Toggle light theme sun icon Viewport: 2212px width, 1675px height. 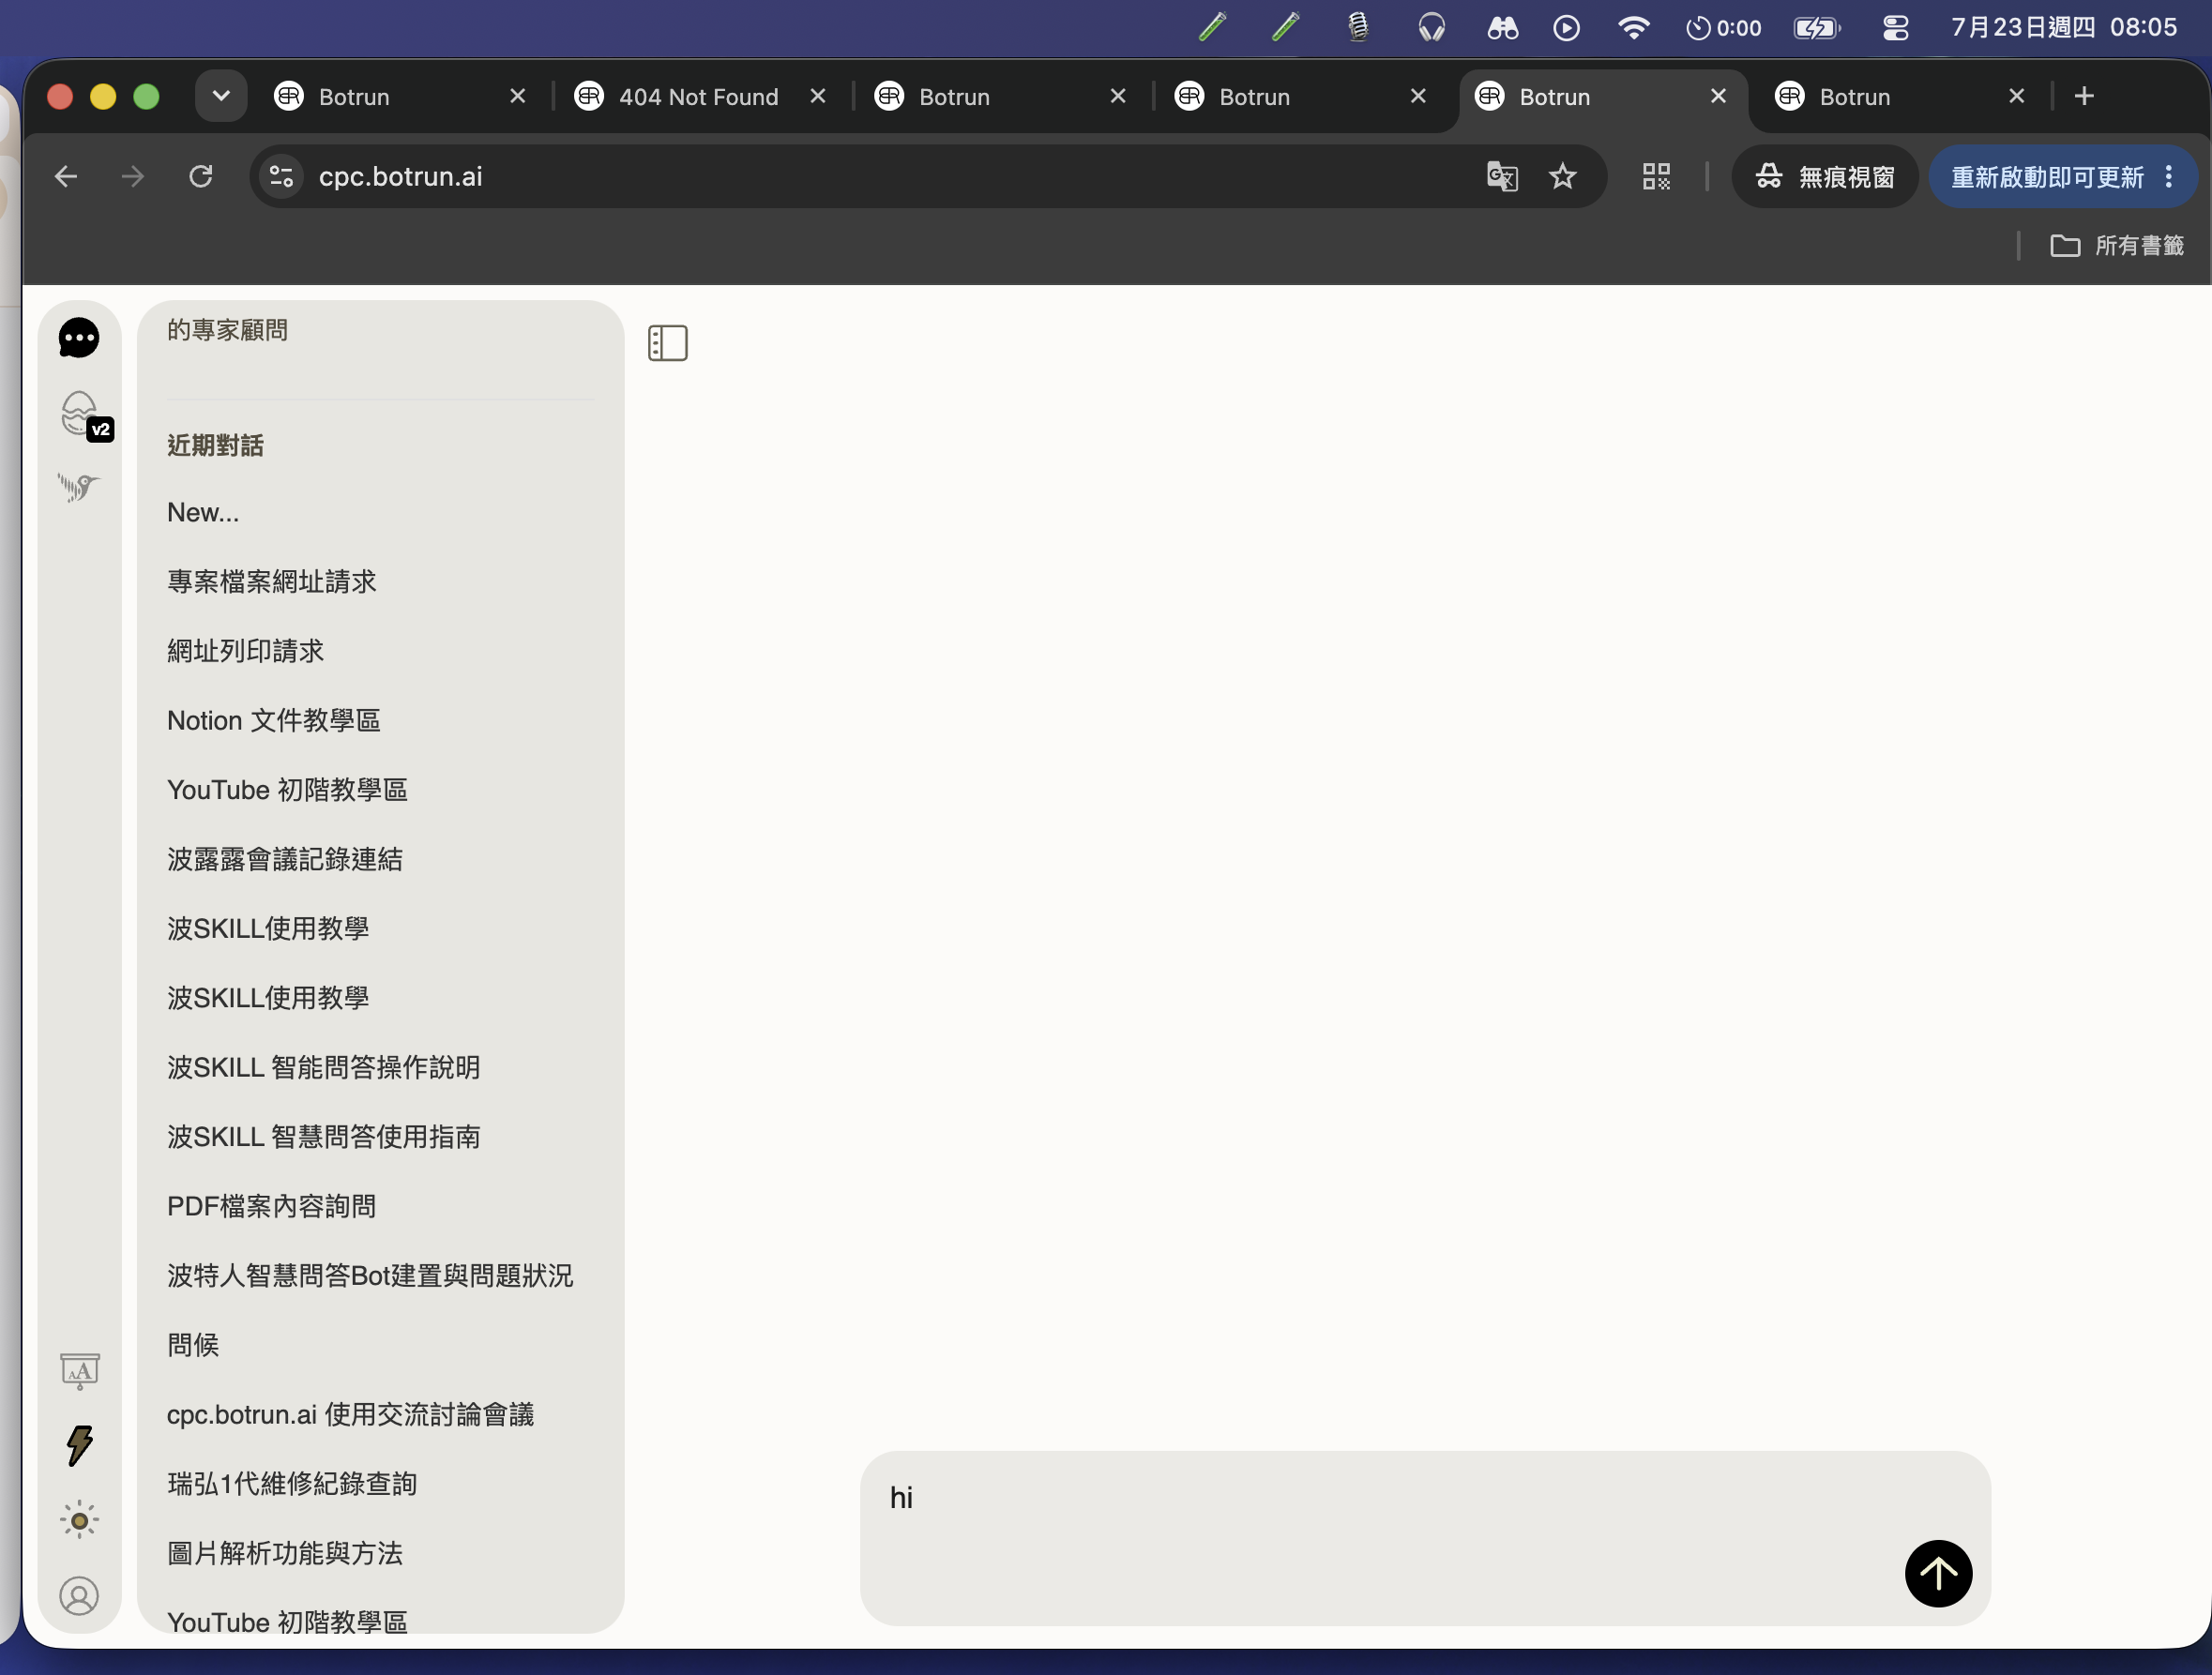[79, 1520]
